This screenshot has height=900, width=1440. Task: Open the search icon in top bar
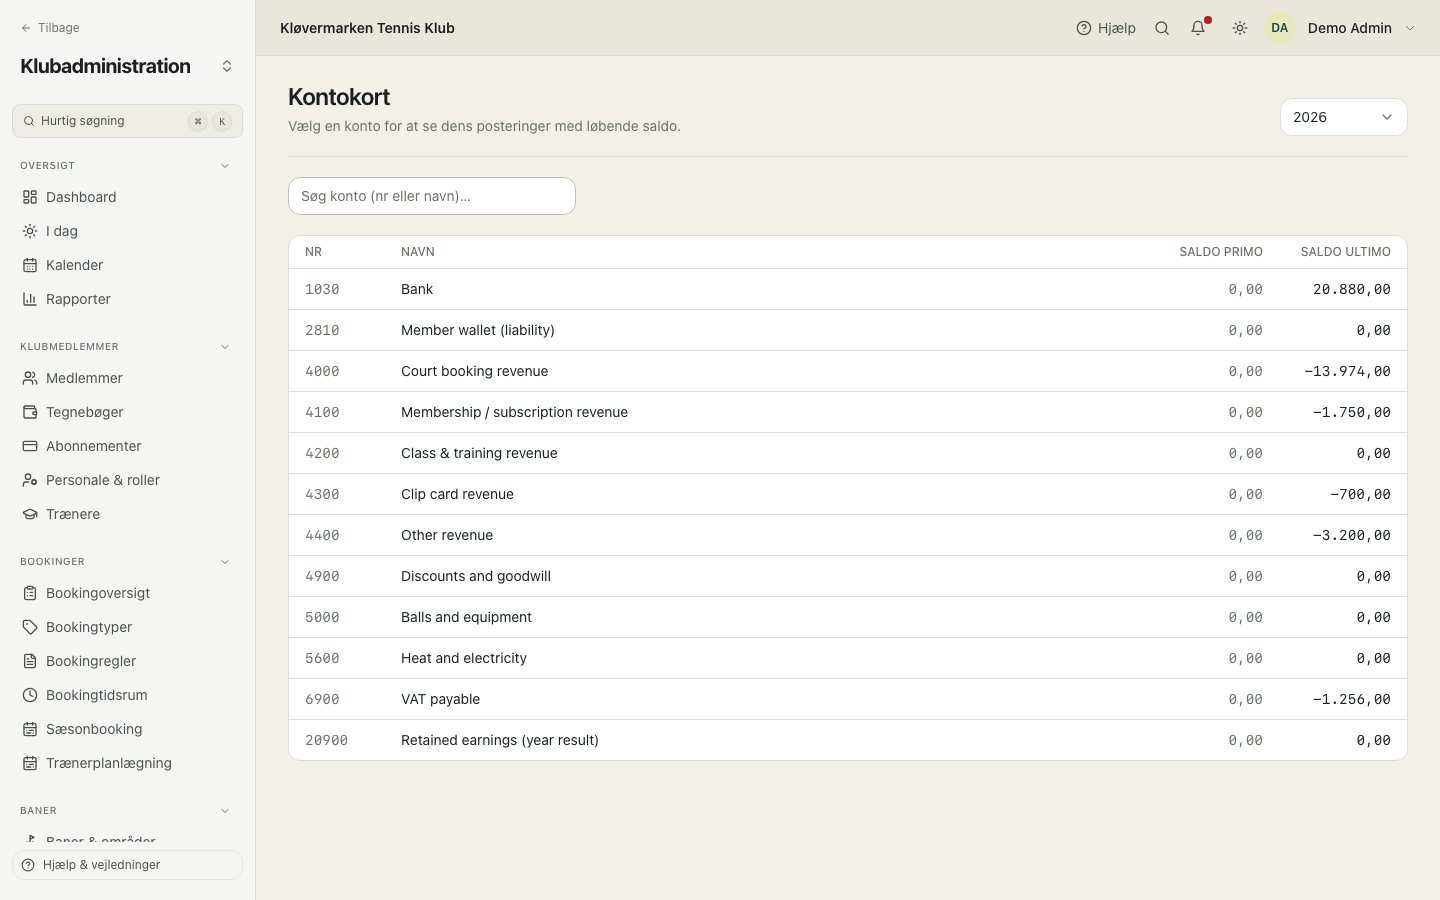pyautogui.click(x=1162, y=28)
